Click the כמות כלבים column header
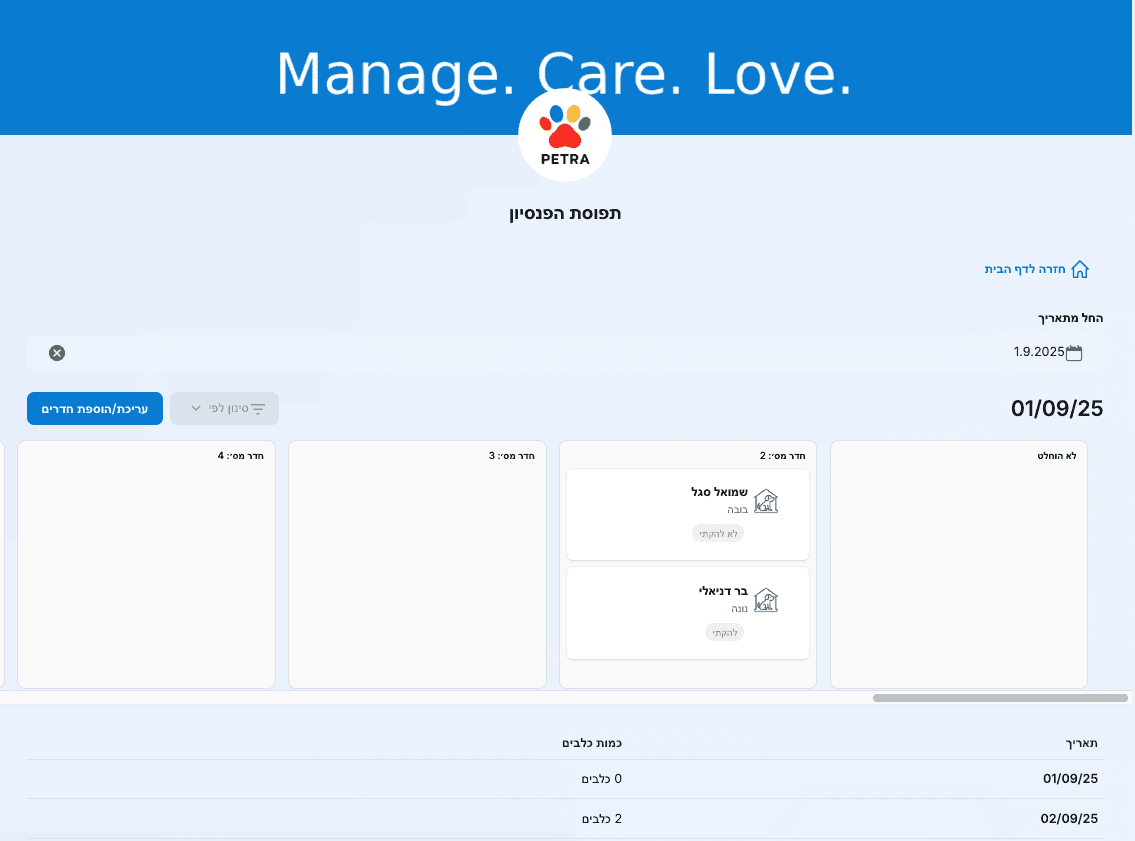Image resolution: width=1135 pixels, height=841 pixels. pos(592,743)
